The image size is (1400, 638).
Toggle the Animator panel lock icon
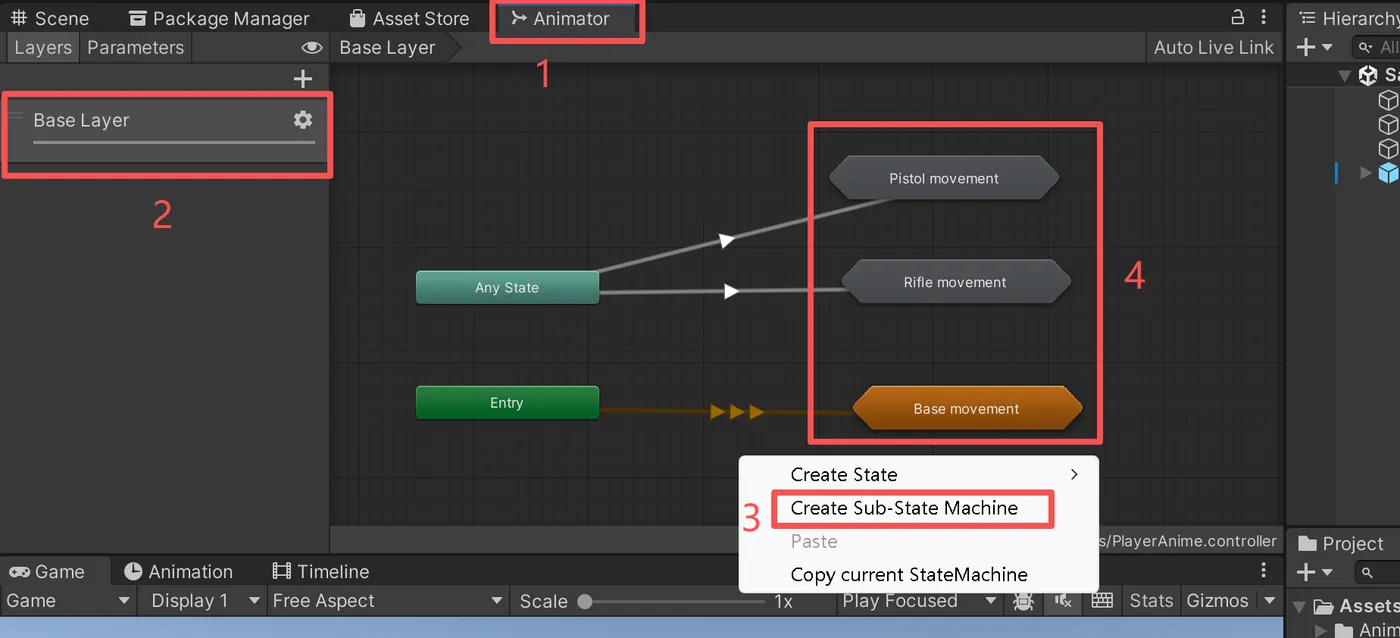coord(1237,17)
